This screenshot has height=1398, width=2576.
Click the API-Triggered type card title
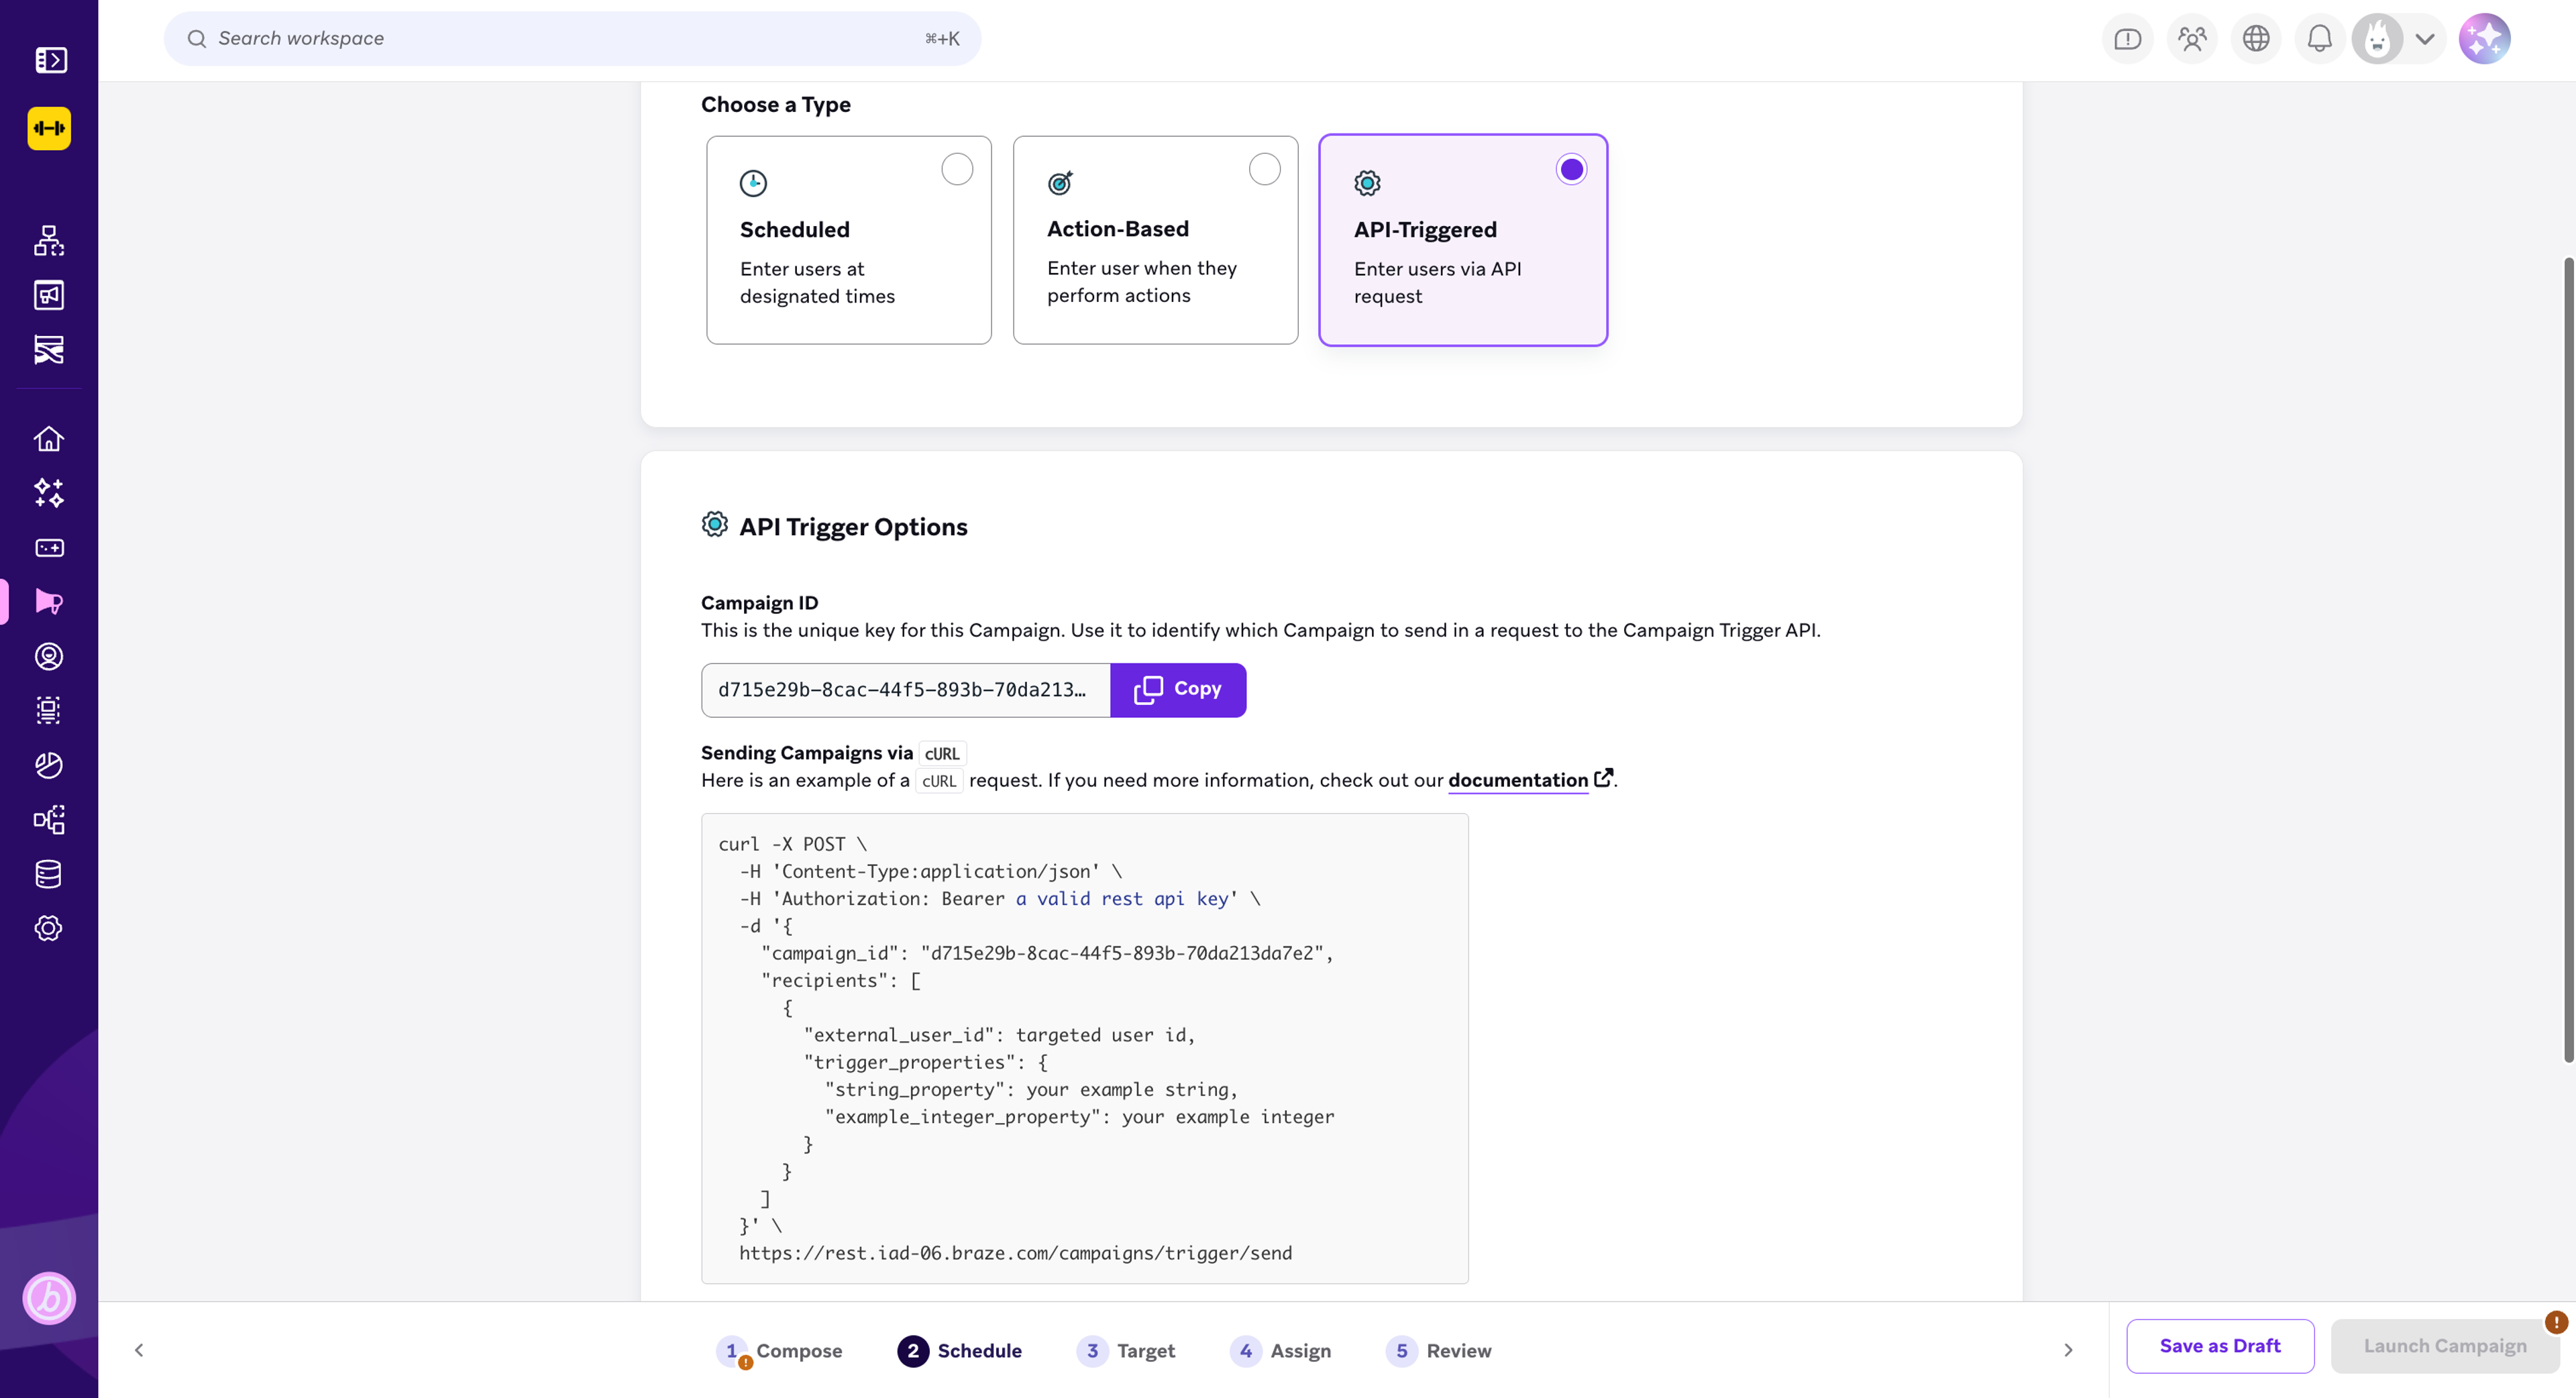pyautogui.click(x=1425, y=230)
